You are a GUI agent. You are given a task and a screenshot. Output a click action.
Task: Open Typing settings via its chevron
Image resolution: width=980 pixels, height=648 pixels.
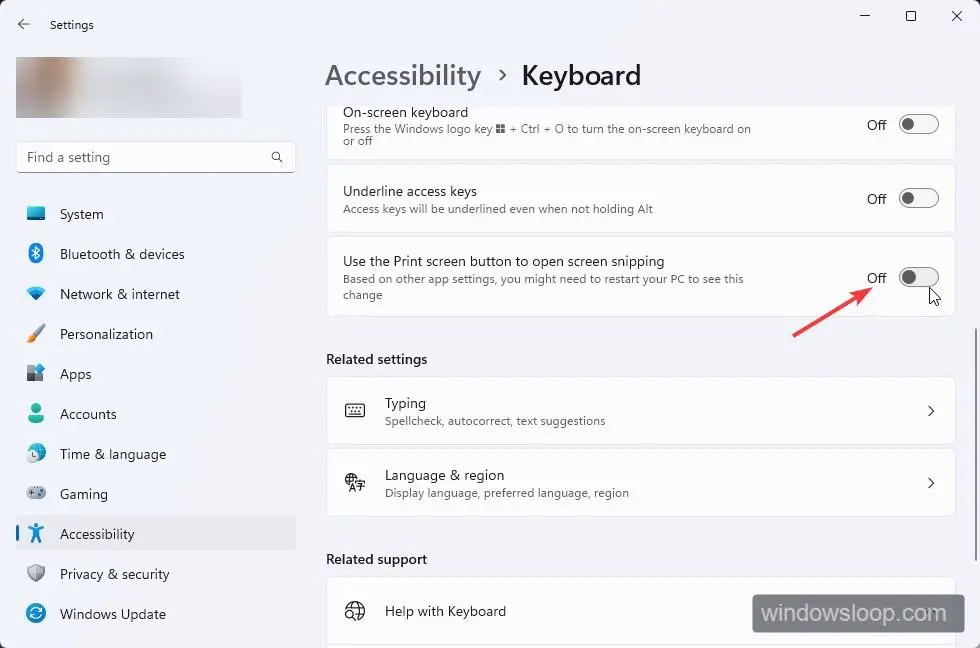(x=931, y=411)
